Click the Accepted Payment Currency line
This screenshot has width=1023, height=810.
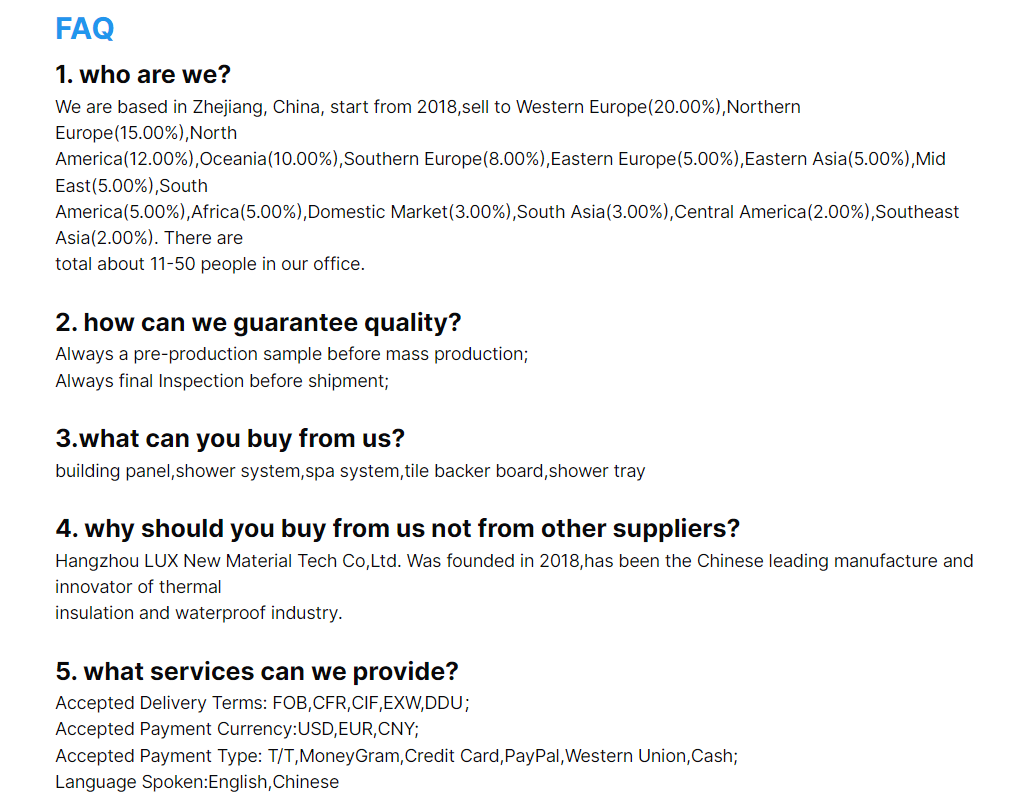(x=237, y=729)
